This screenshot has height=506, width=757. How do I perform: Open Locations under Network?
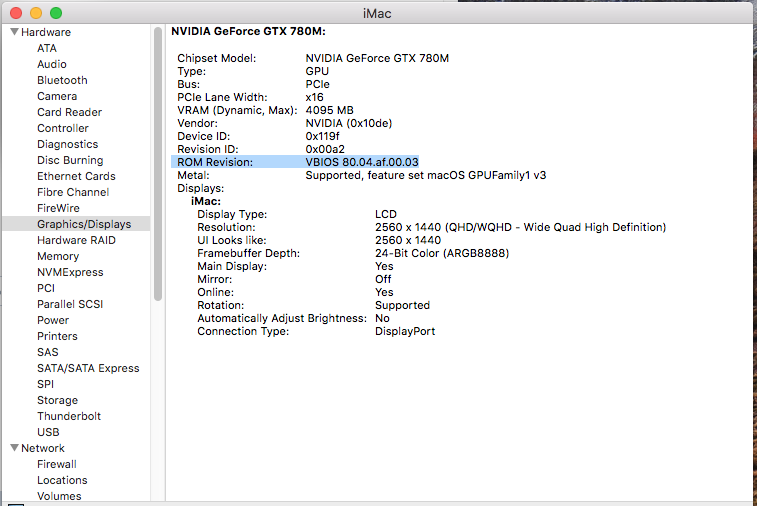62,480
